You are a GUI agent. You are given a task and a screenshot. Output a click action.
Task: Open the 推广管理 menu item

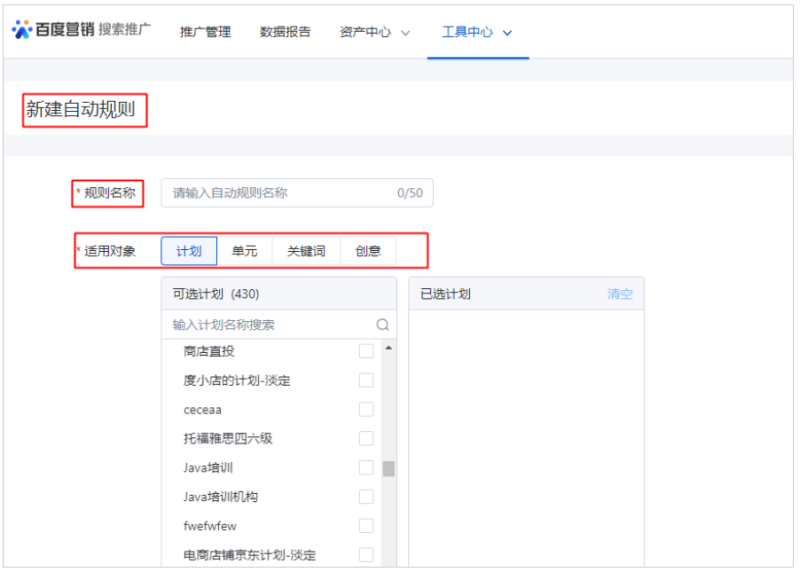[205, 32]
